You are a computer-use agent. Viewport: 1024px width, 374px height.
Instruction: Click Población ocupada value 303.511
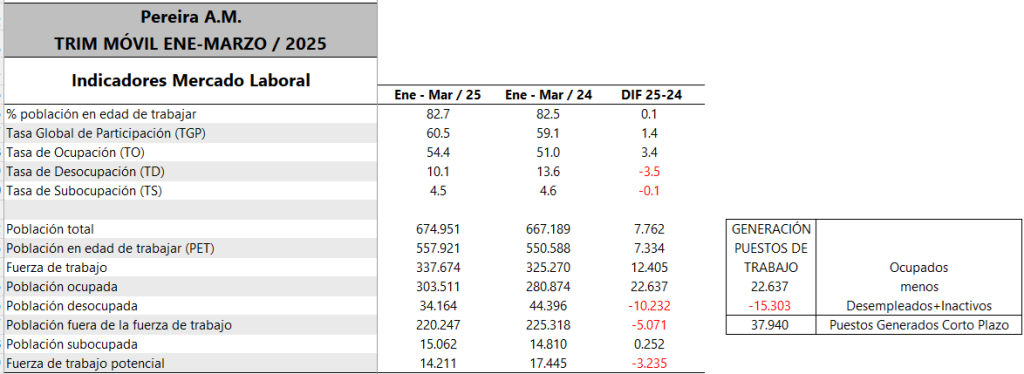438,287
